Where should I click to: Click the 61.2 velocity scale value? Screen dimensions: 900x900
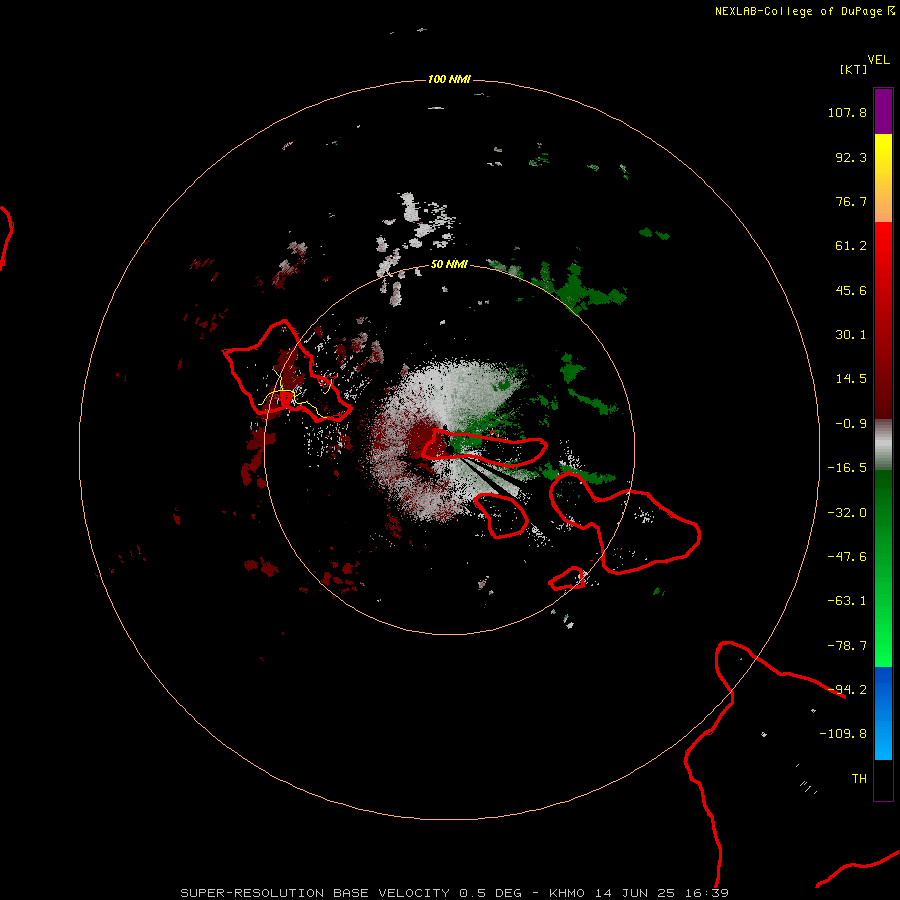click(851, 246)
